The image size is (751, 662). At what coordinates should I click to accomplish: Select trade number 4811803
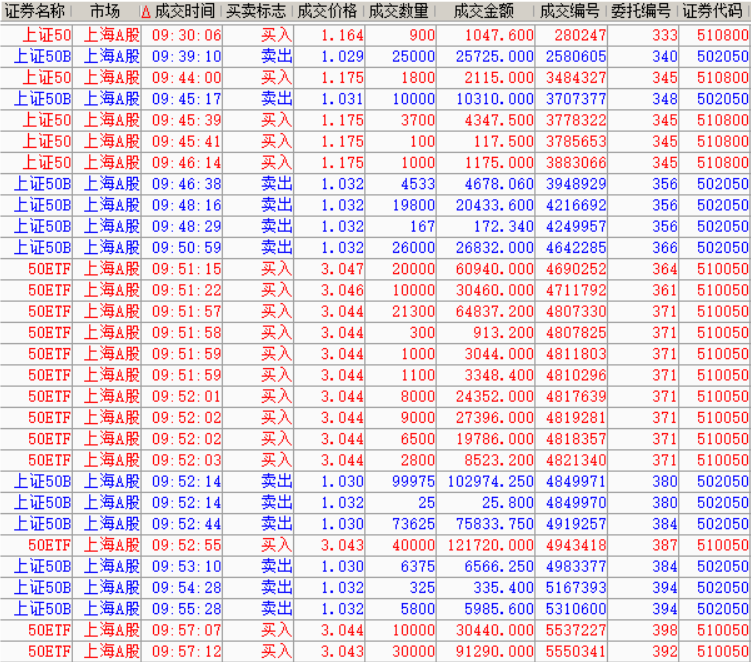click(576, 354)
